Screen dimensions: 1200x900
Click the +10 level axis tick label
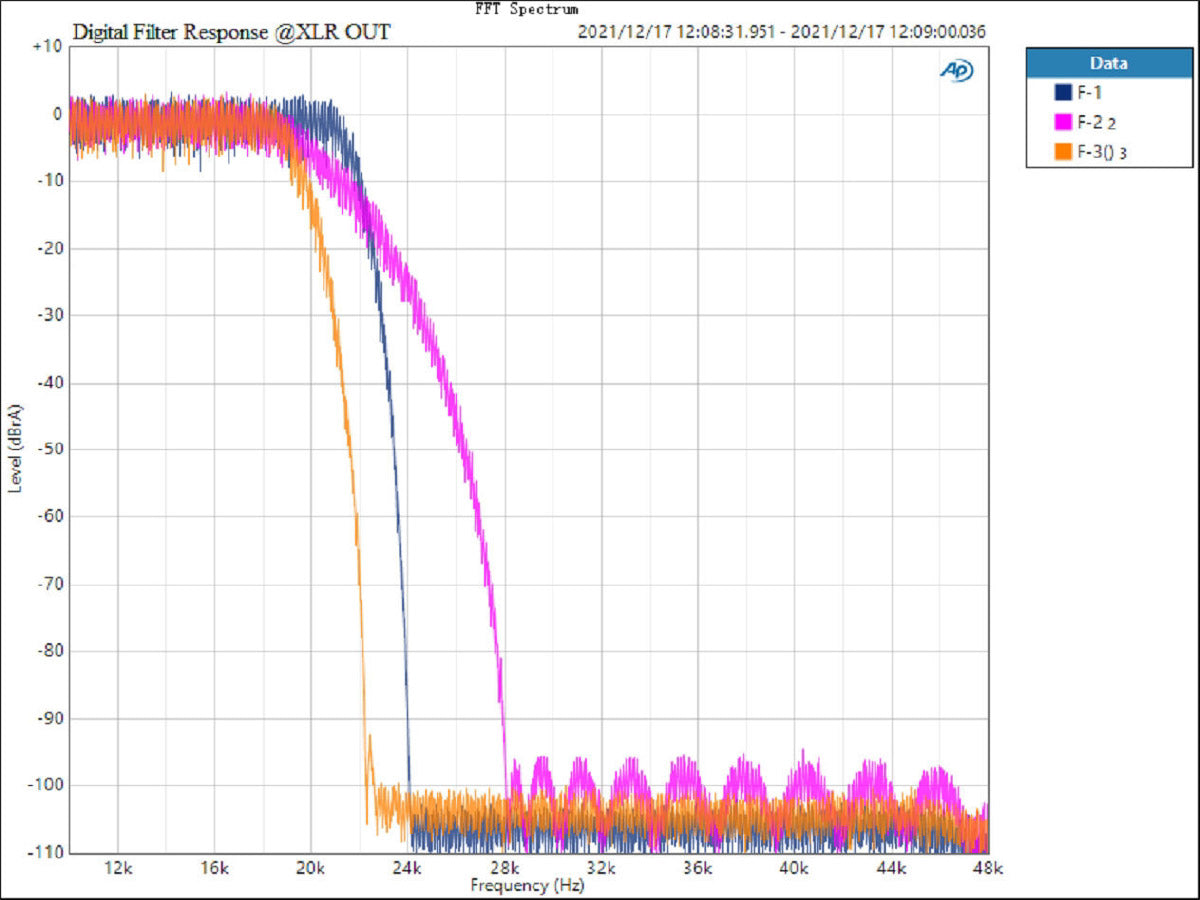tap(46, 47)
